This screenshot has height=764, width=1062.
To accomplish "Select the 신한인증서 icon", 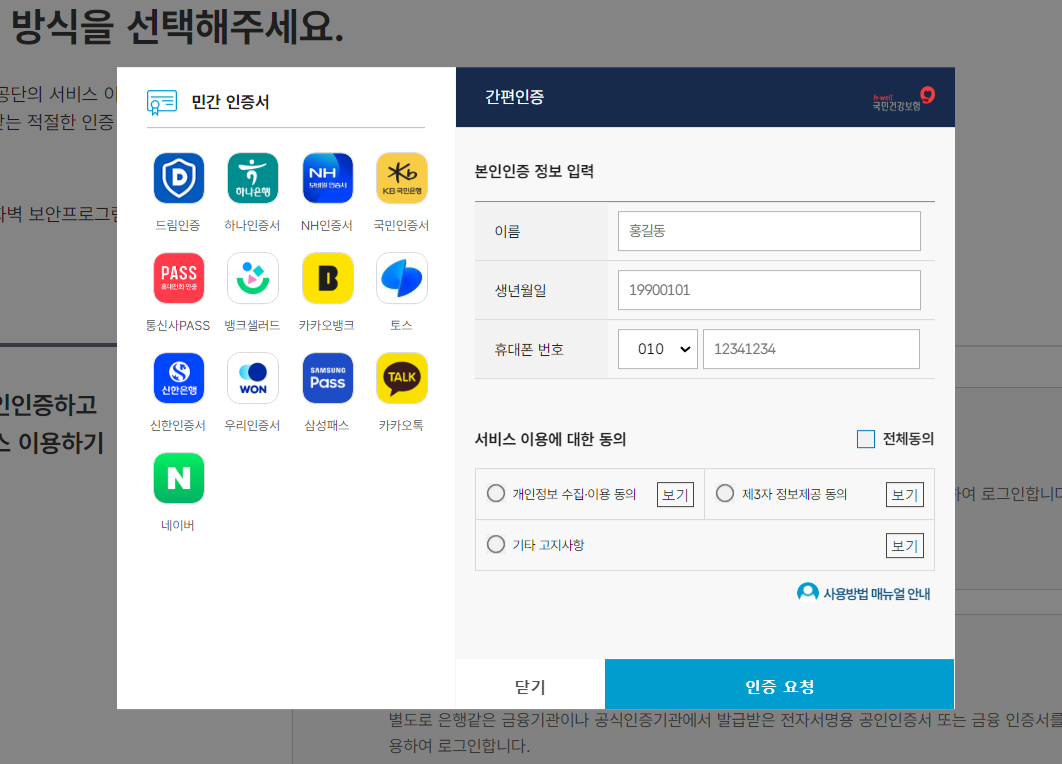I will 179,378.
